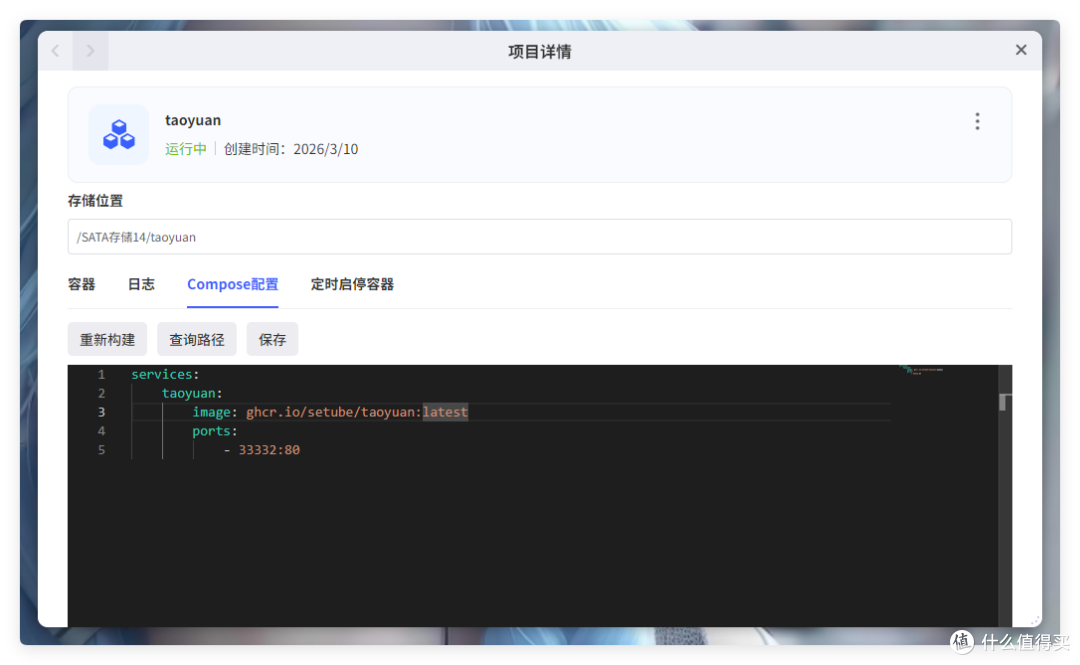The image size is (1080, 665).
Task: Open the 日志 tab
Action: (x=141, y=284)
